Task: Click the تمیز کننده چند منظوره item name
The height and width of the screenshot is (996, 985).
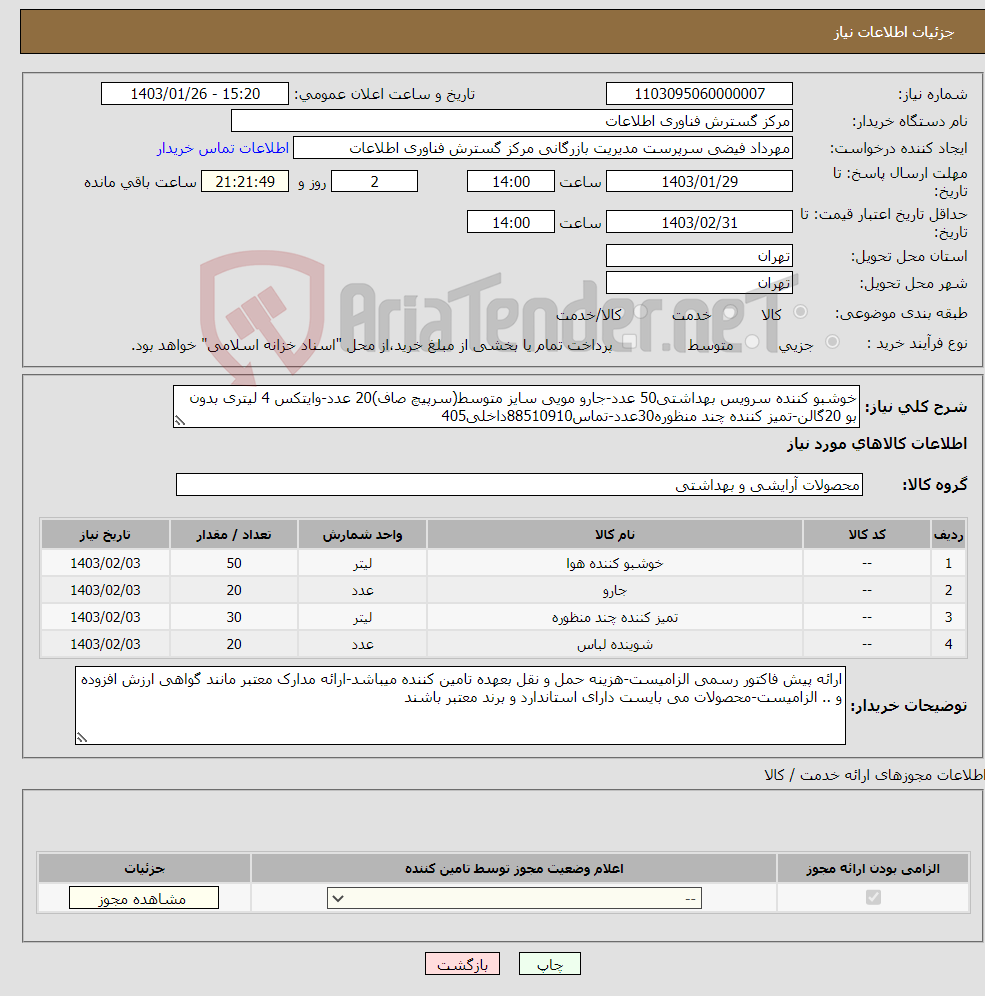Action: pyautogui.click(x=615, y=617)
